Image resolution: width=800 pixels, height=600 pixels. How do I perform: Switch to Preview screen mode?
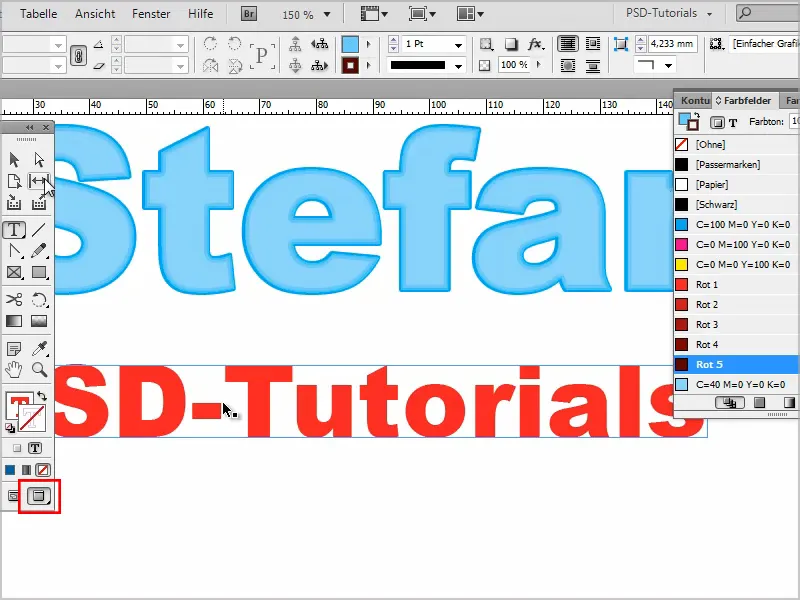(39, 496)
